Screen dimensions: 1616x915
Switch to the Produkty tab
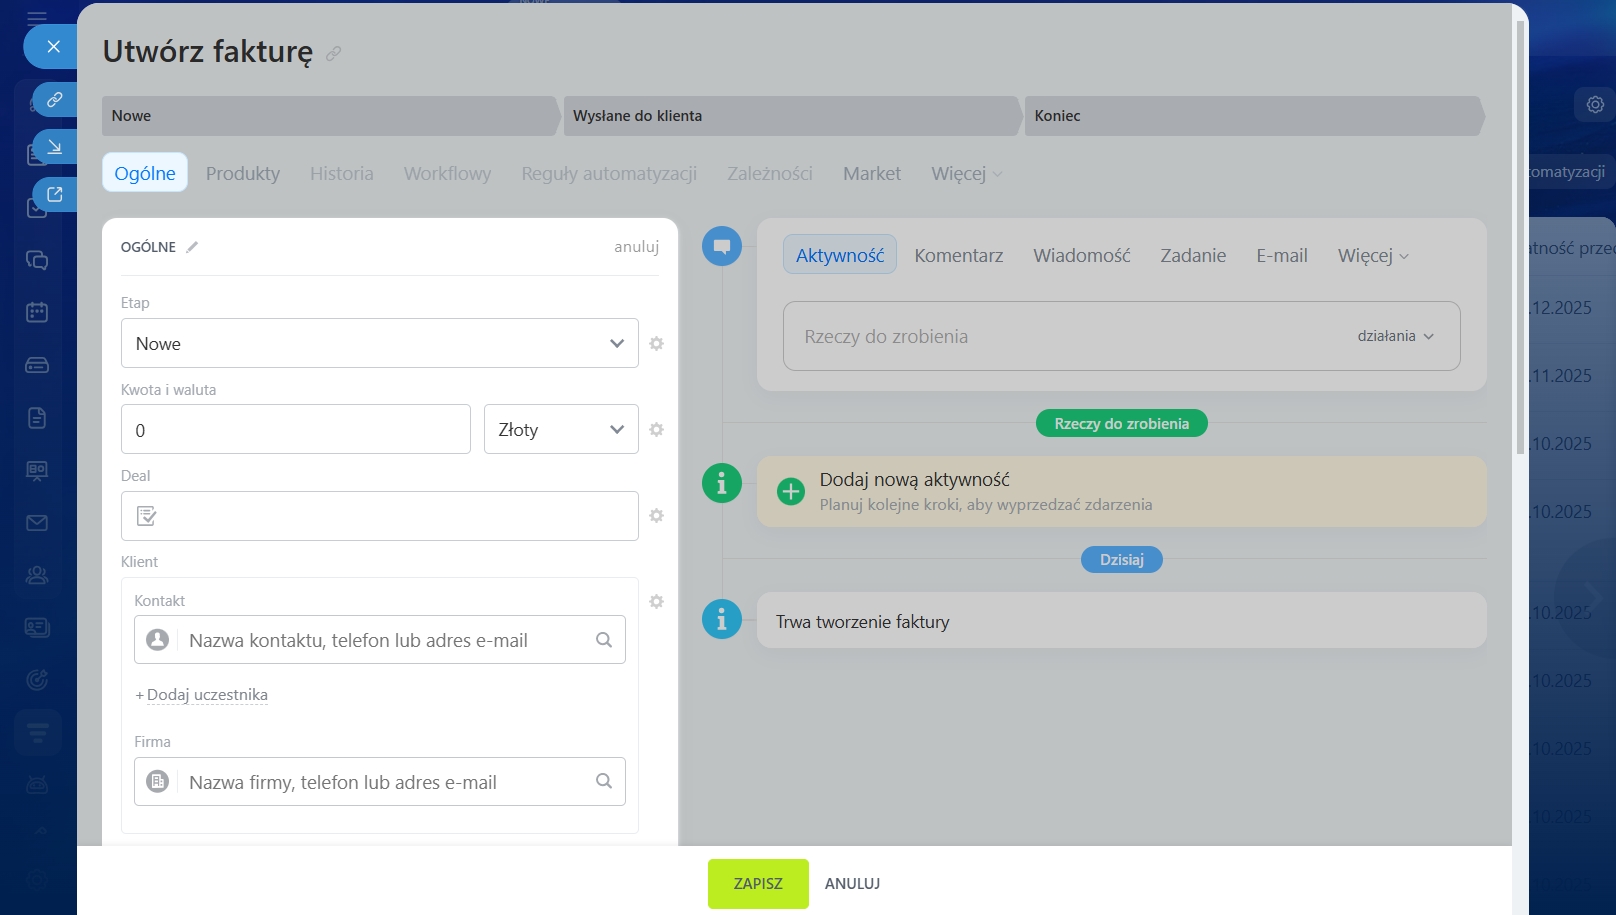click(243, 173)
